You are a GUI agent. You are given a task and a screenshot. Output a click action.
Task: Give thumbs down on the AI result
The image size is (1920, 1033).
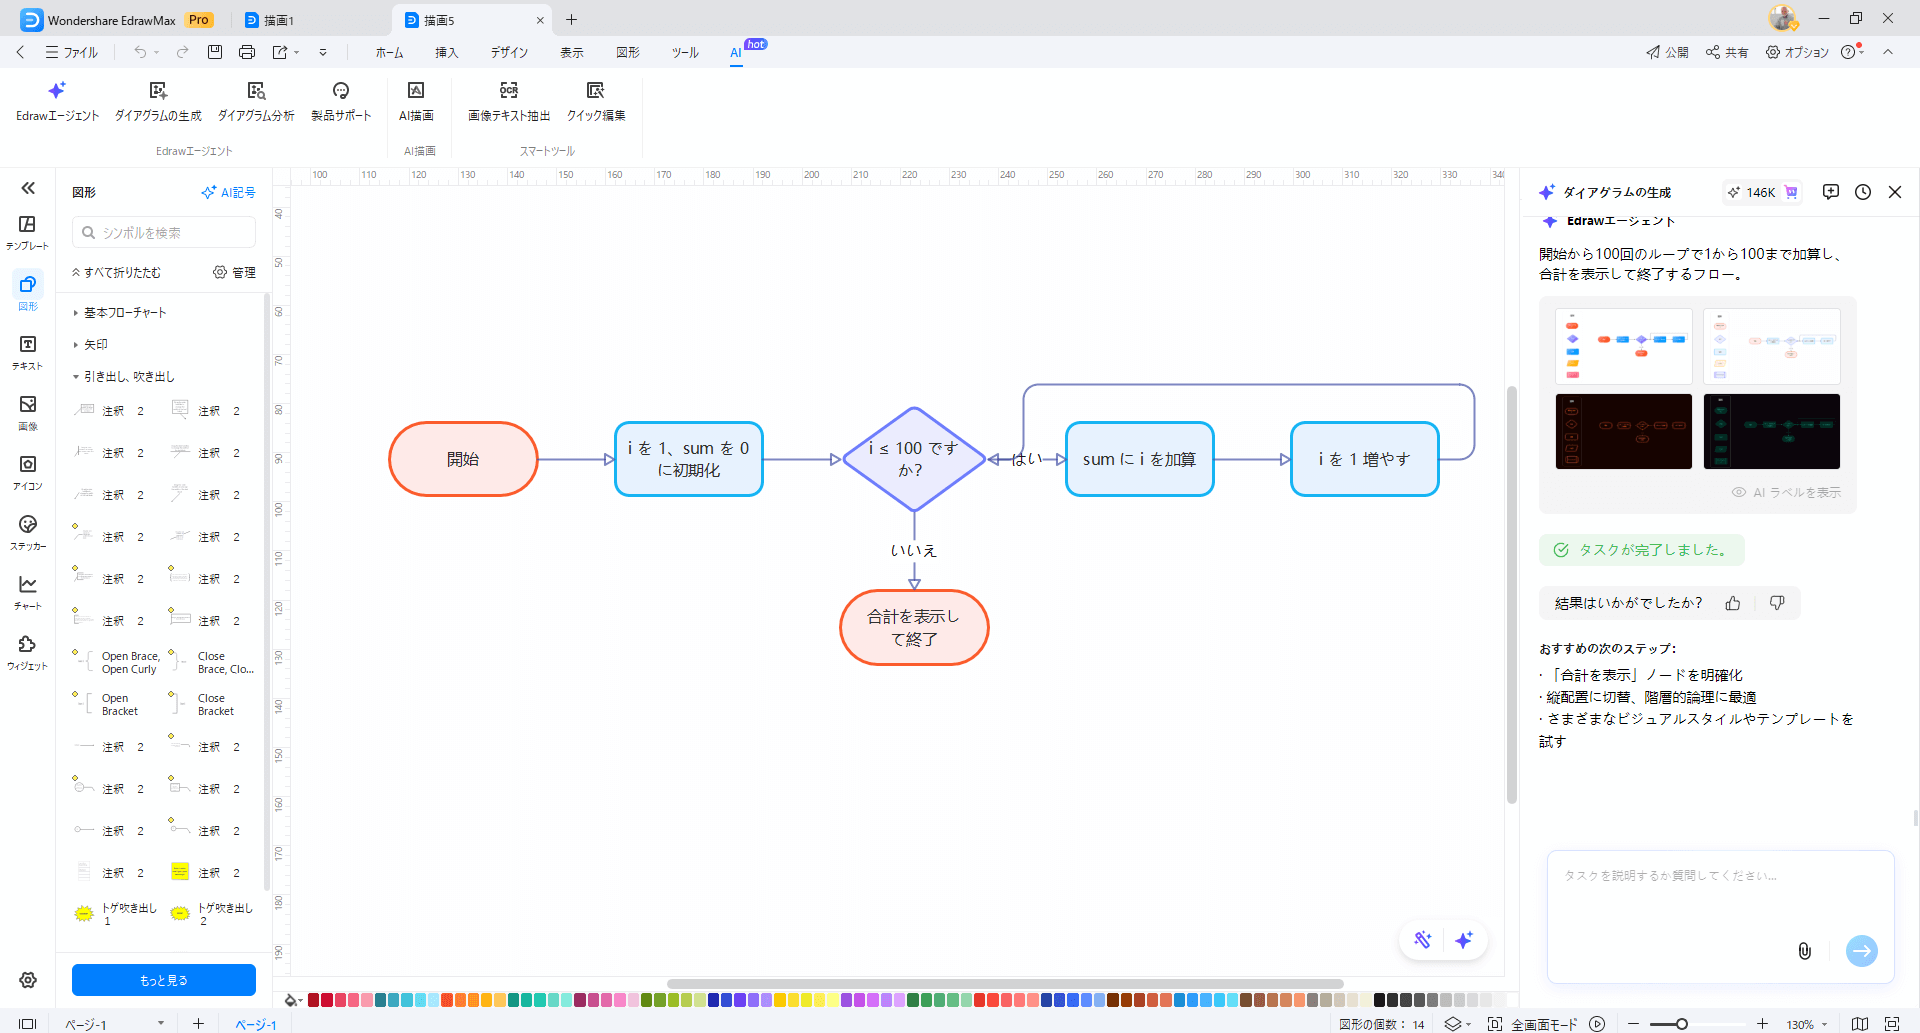[1777, 602]
